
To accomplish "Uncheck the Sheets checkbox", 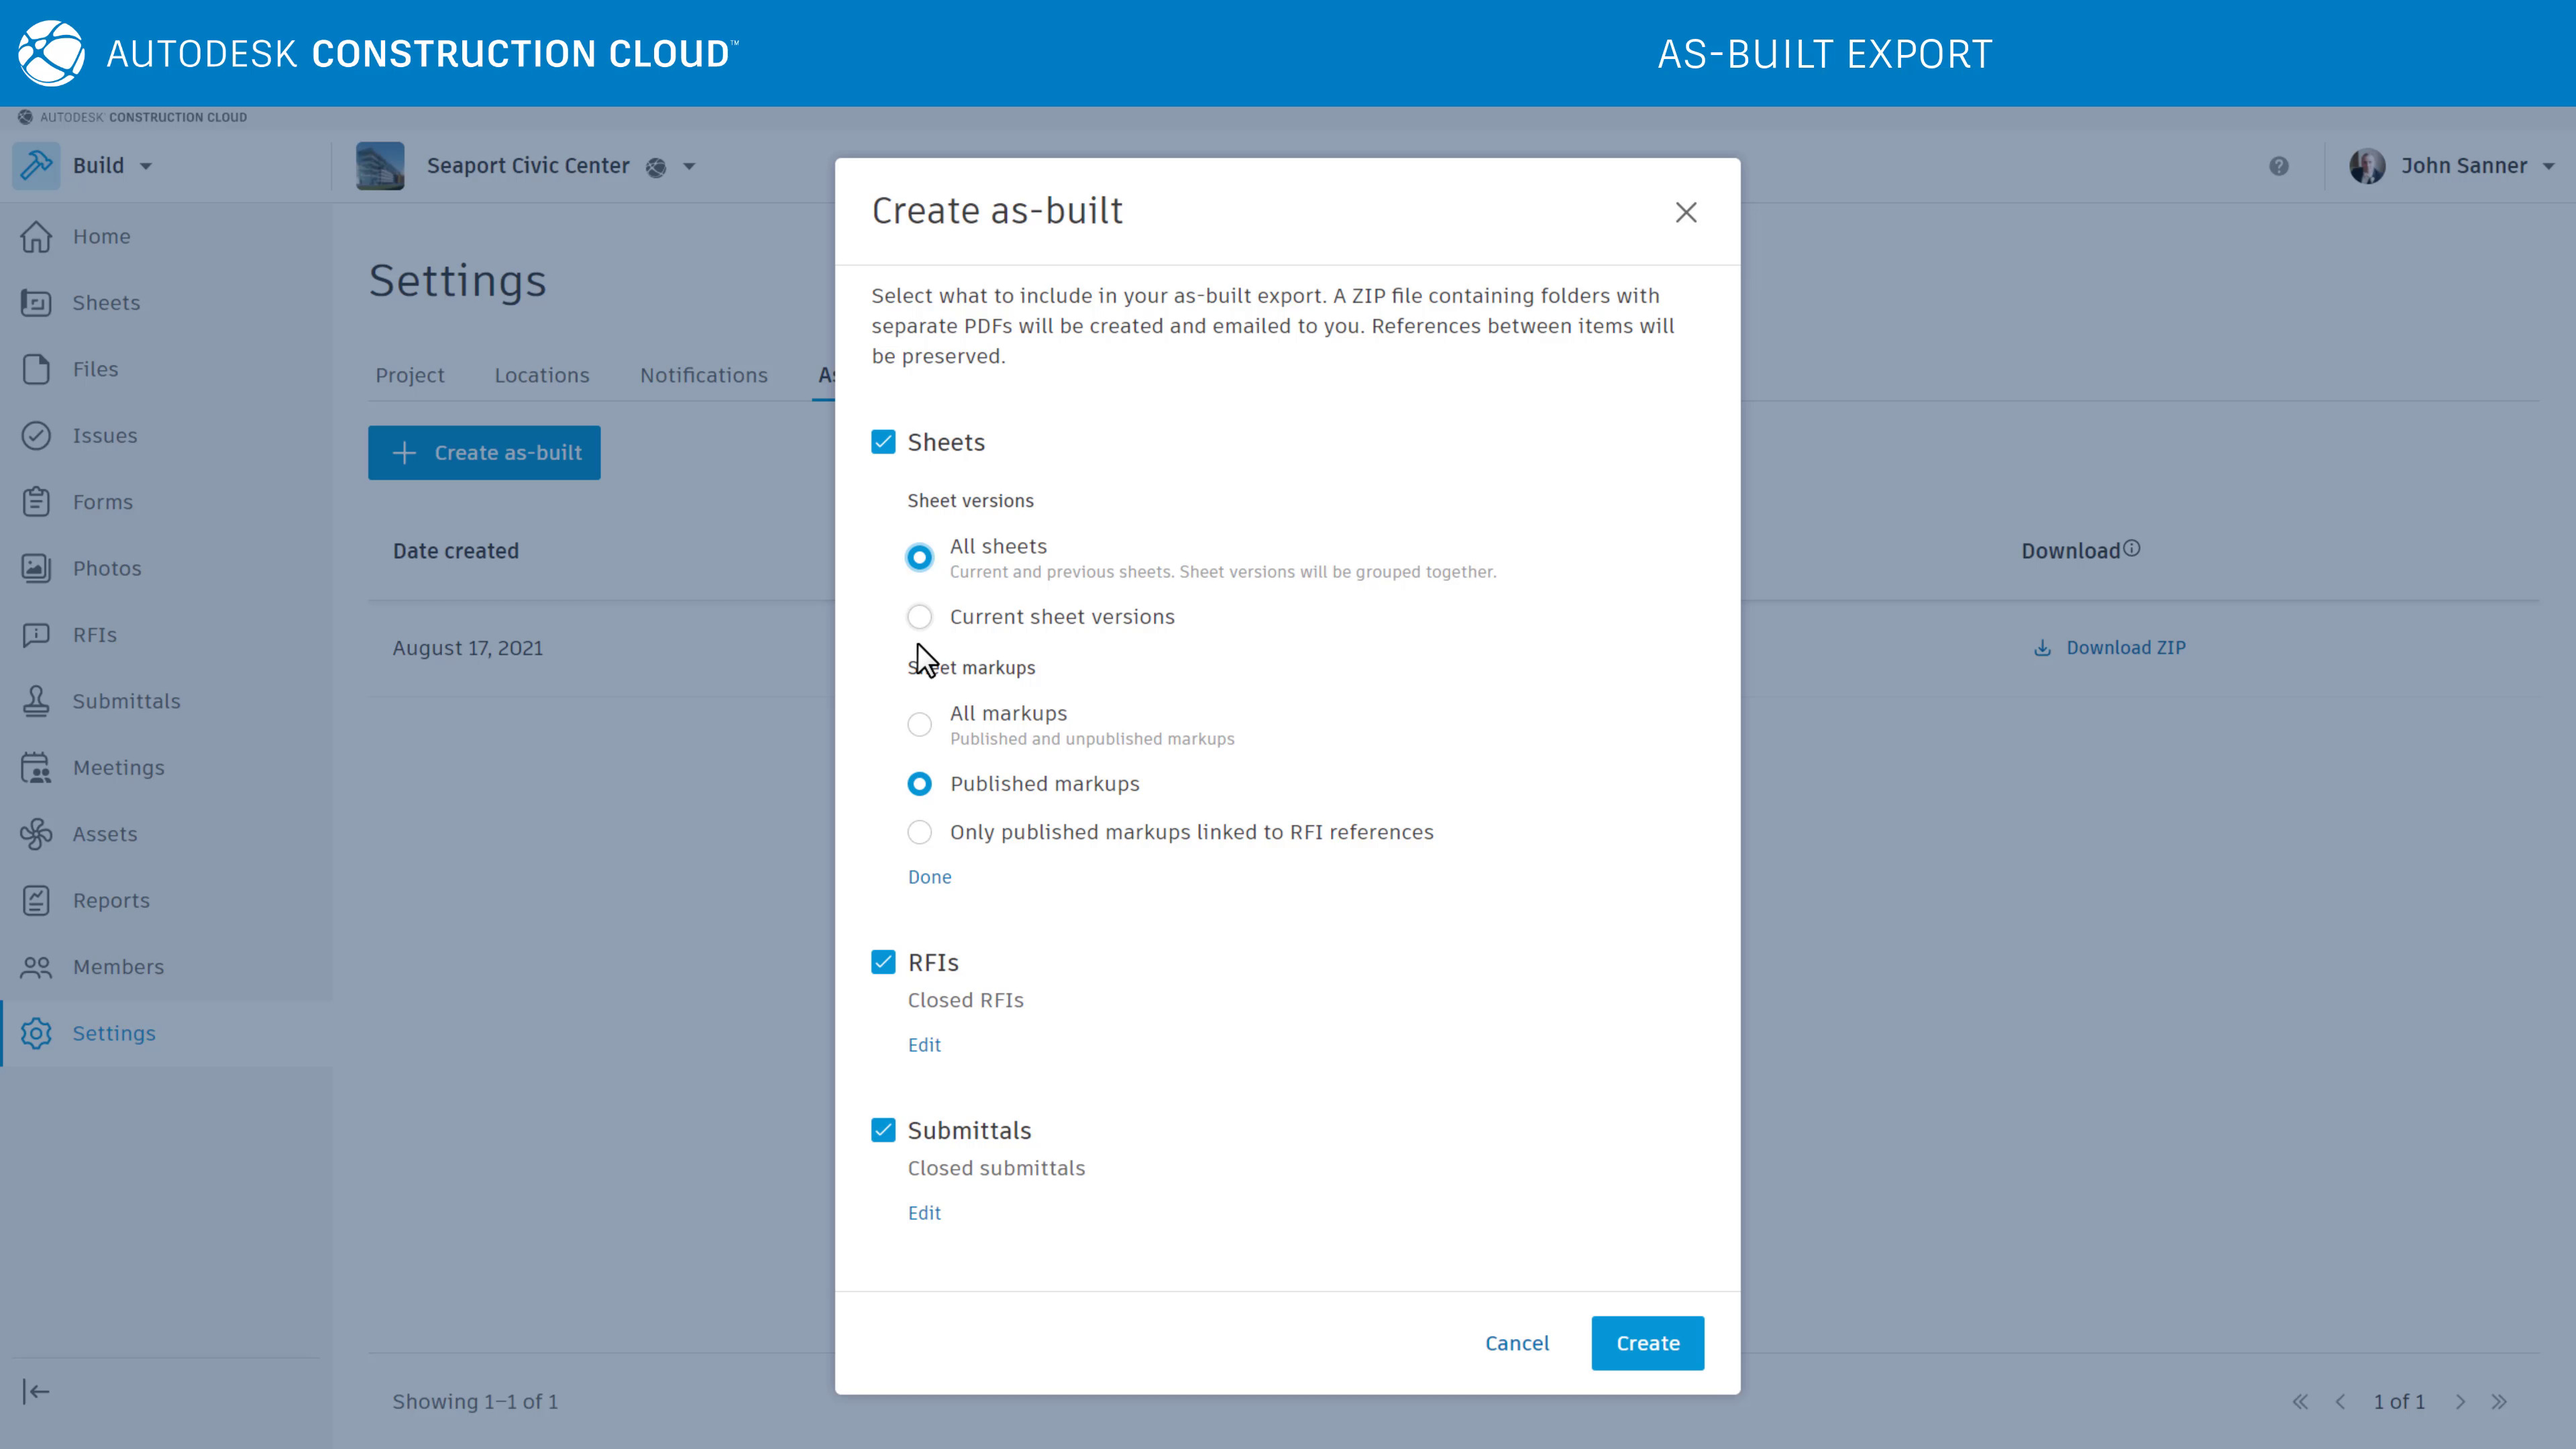I will pos(883,442).
